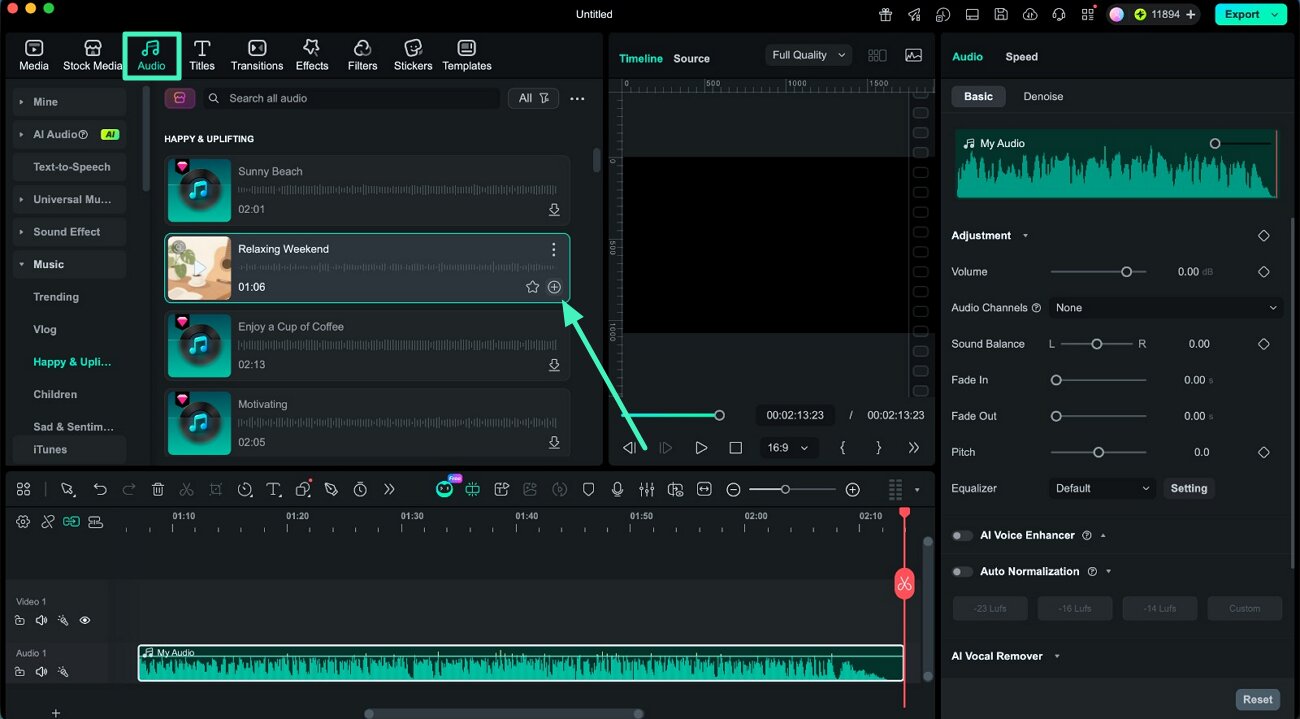The width and height of the screenshot is (1300, 719).
Task: Click the Reset button
Action: (x=1258, y=699)
